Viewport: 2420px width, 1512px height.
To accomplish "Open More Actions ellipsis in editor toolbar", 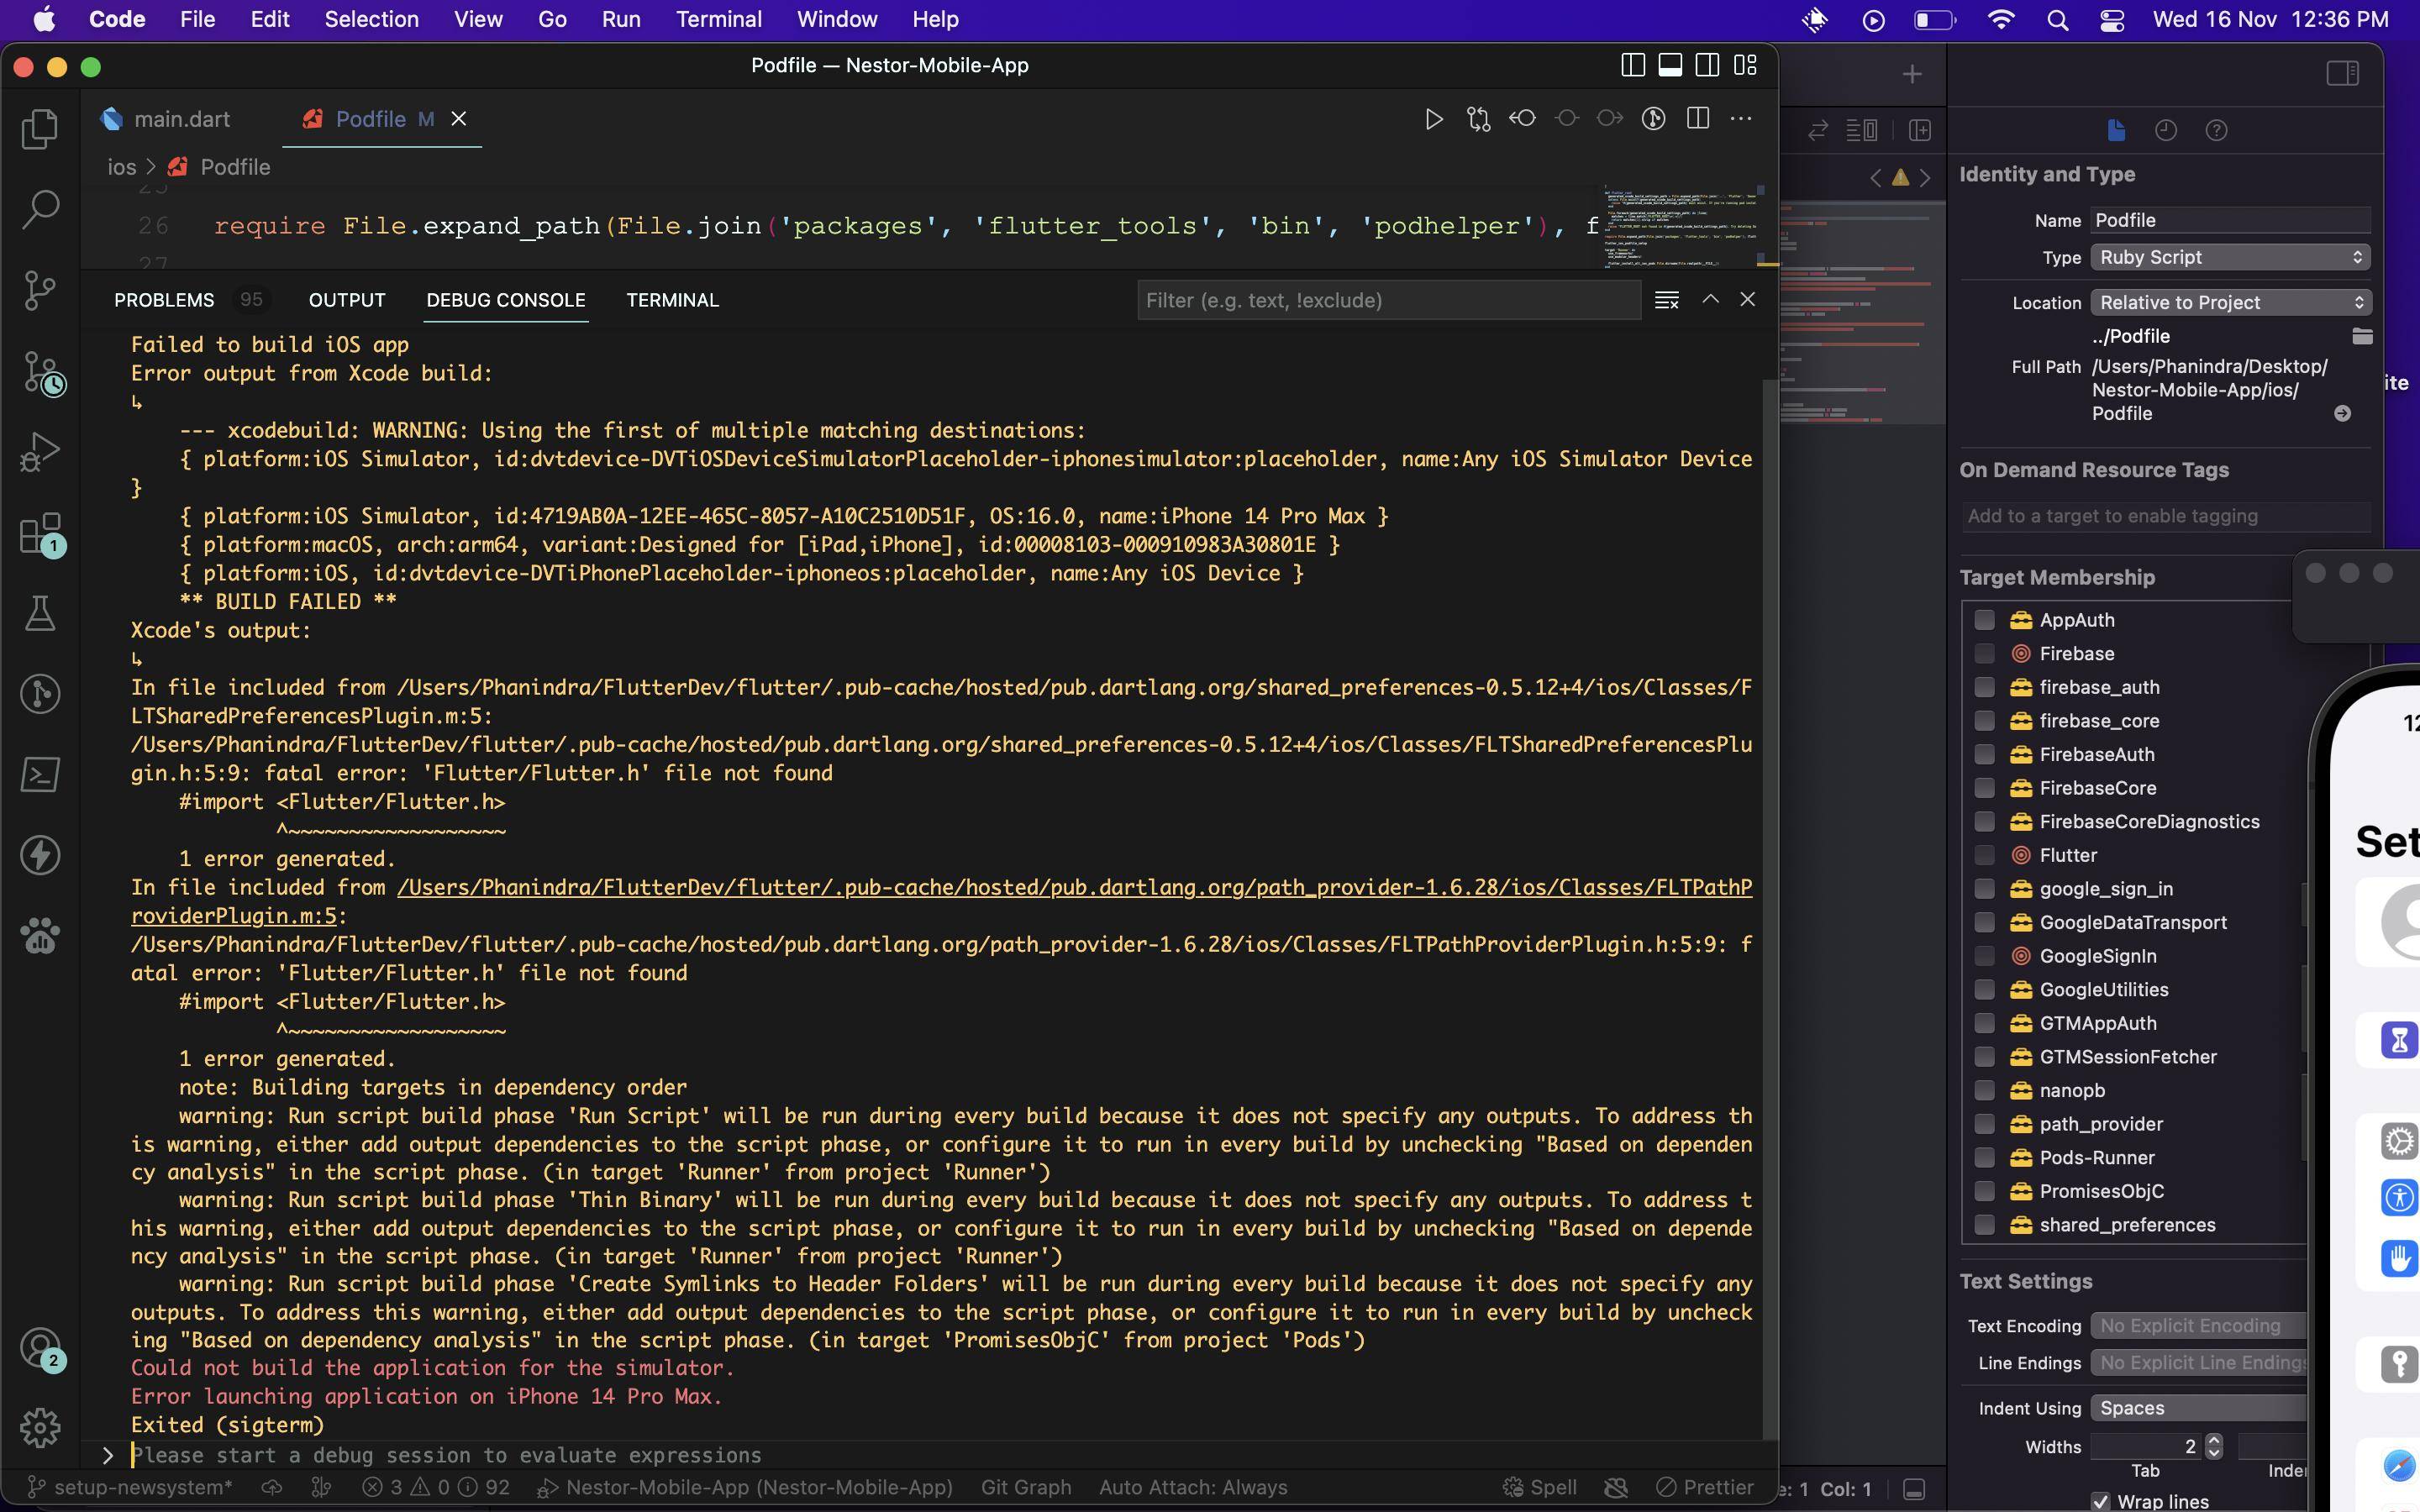I will tap(1741, 119).
